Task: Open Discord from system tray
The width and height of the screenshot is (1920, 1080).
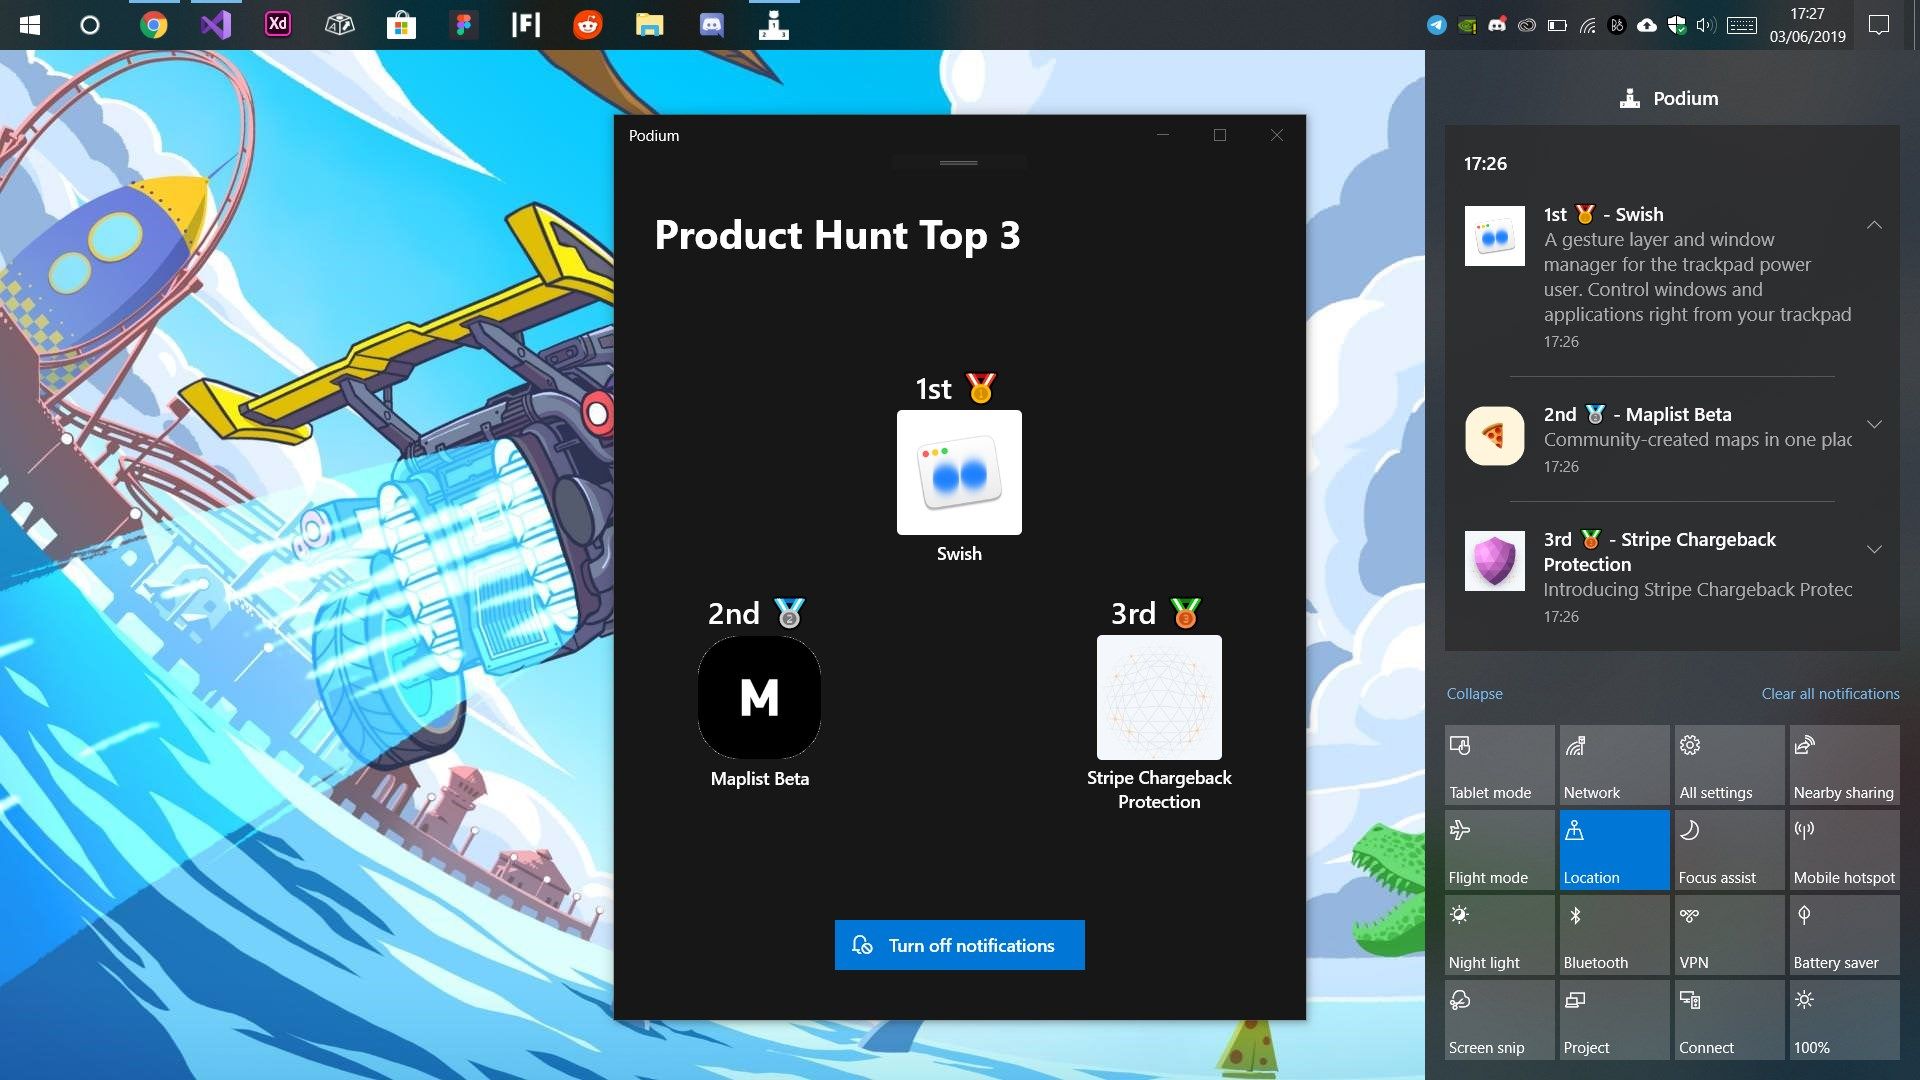Action: click(x=1497, y=24)
